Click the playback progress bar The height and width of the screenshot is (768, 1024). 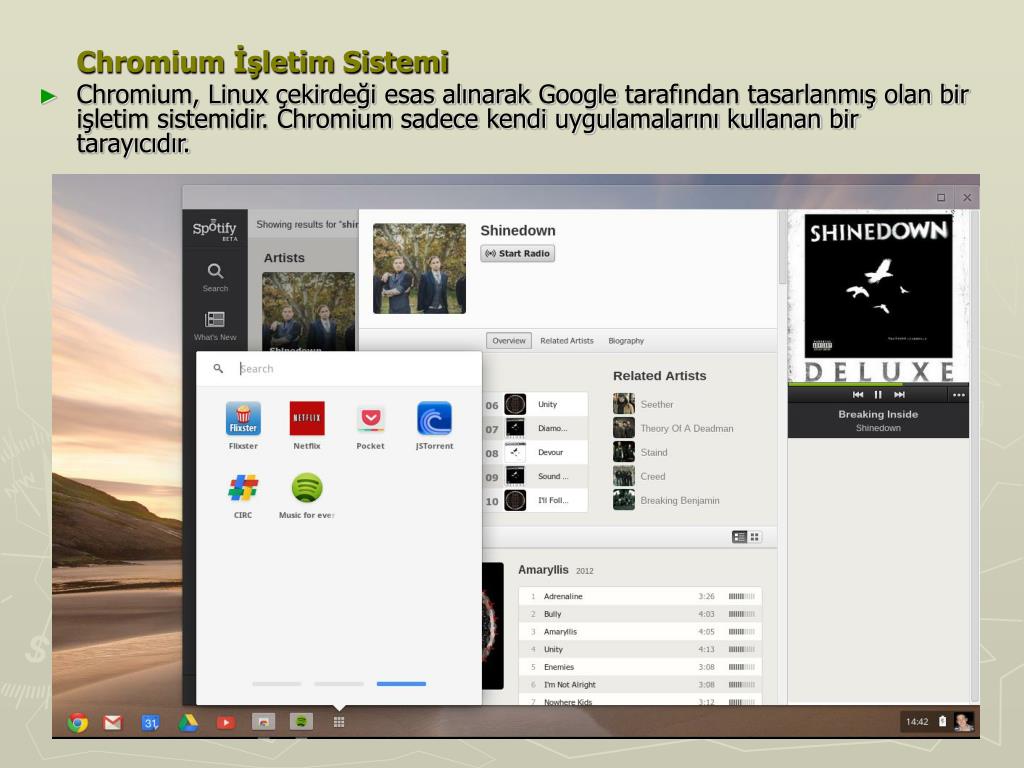pyautogui.click(x=878, y=384)
